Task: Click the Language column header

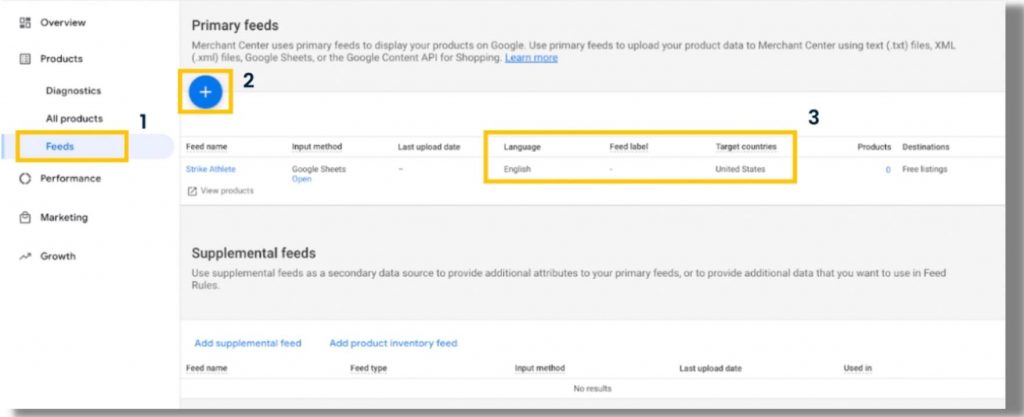Action: coord(522,147)
